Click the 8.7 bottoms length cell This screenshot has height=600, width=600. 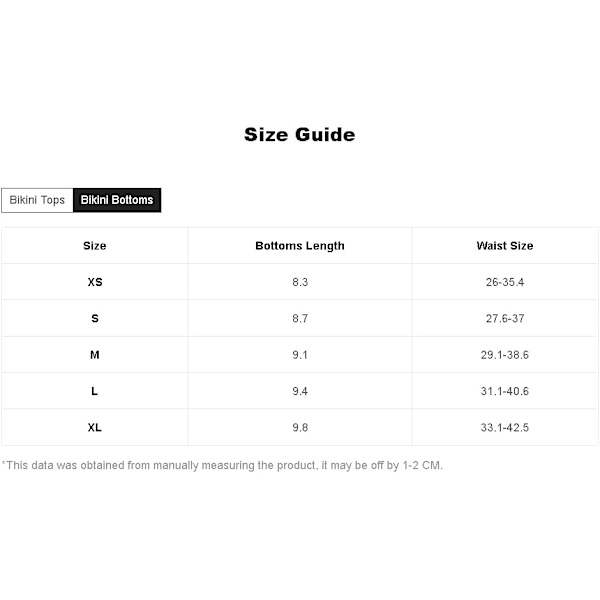point(300,318)
